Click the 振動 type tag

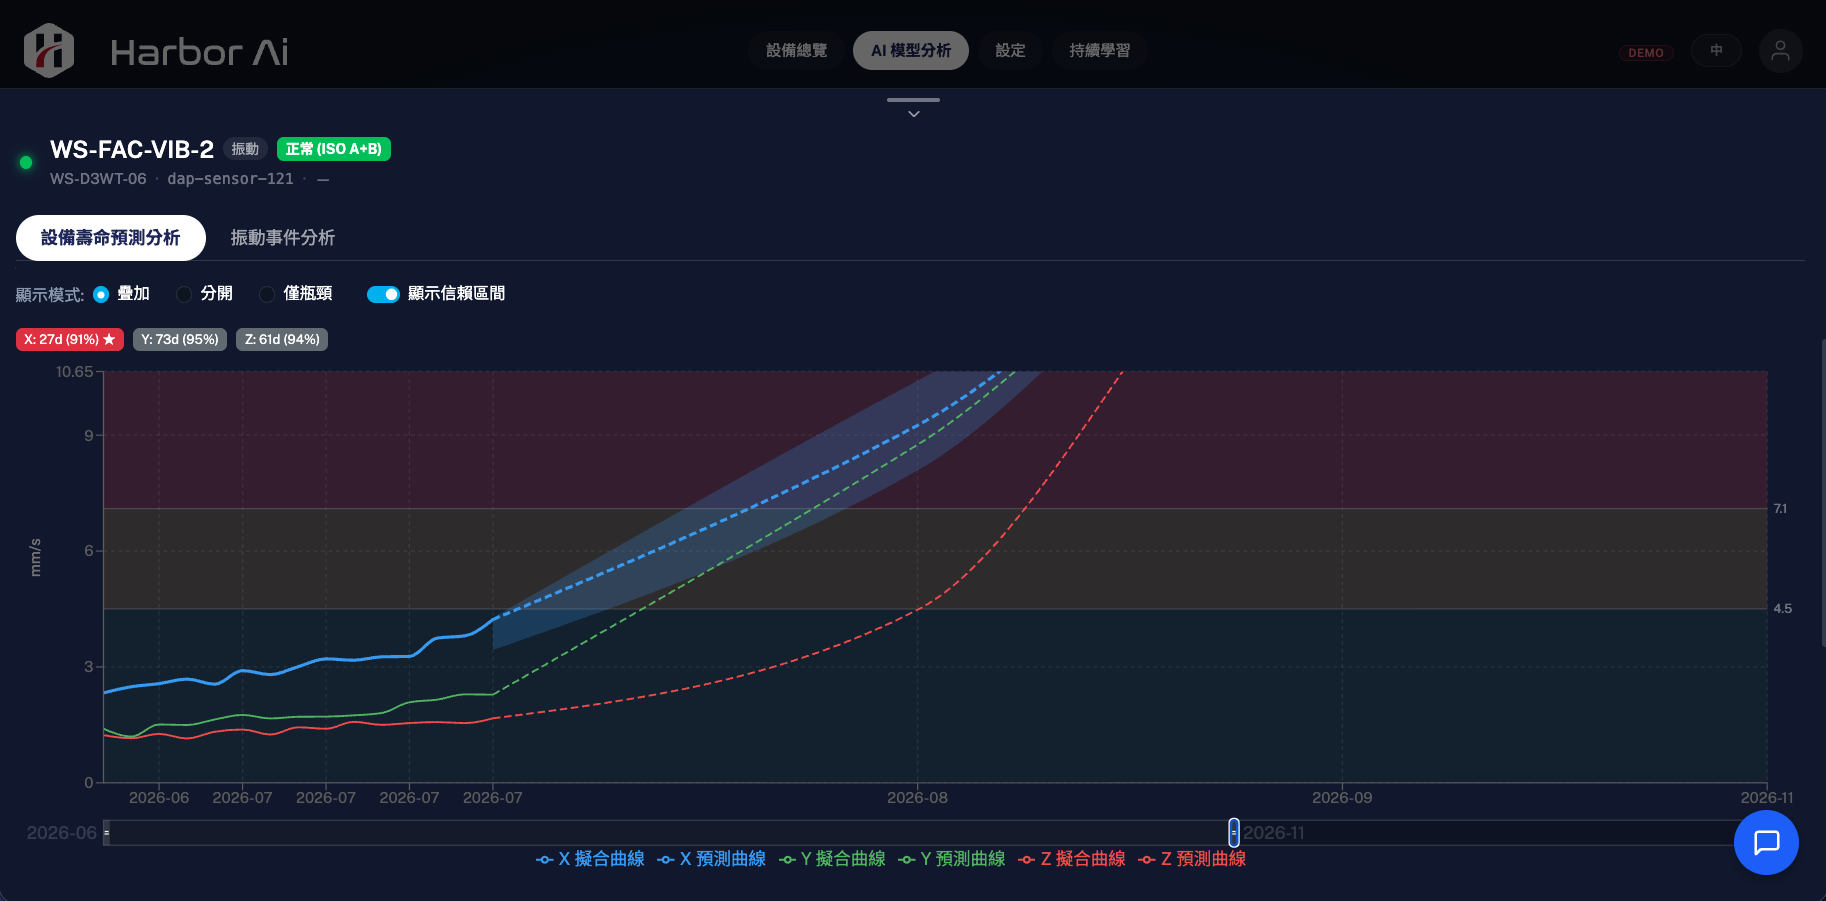click(245, 149)
